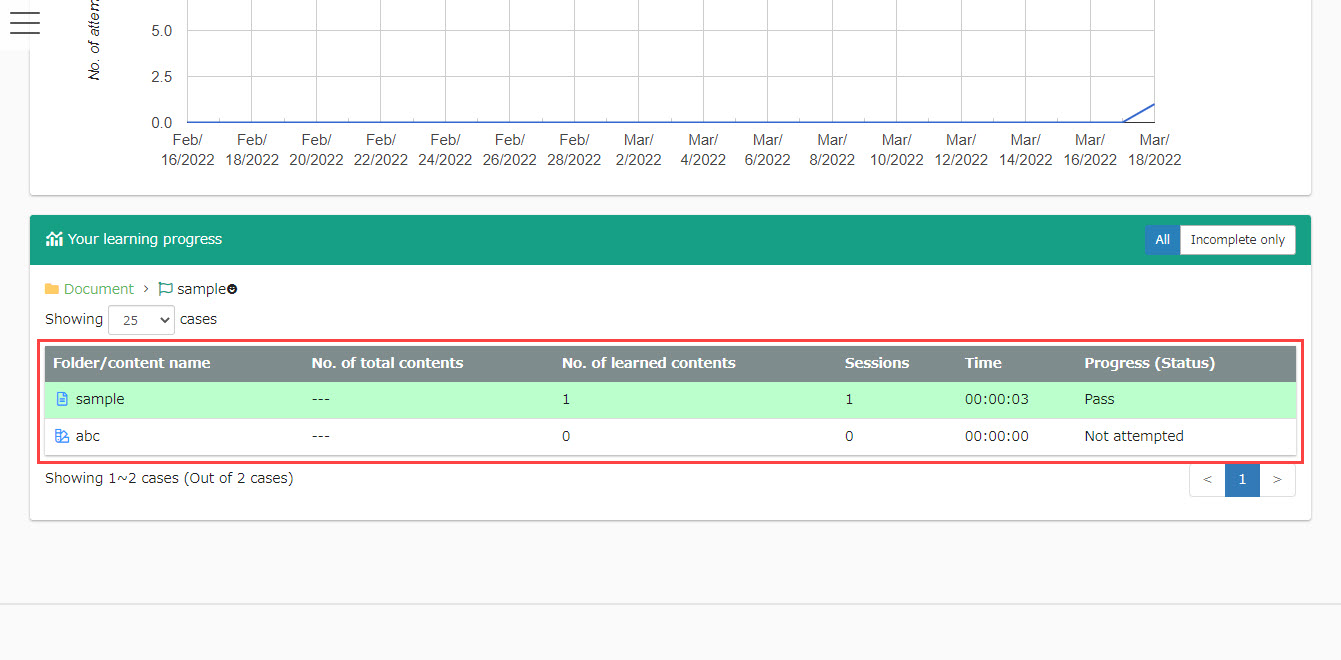Click the yellow folder icon beside Document

pos(52,289)
